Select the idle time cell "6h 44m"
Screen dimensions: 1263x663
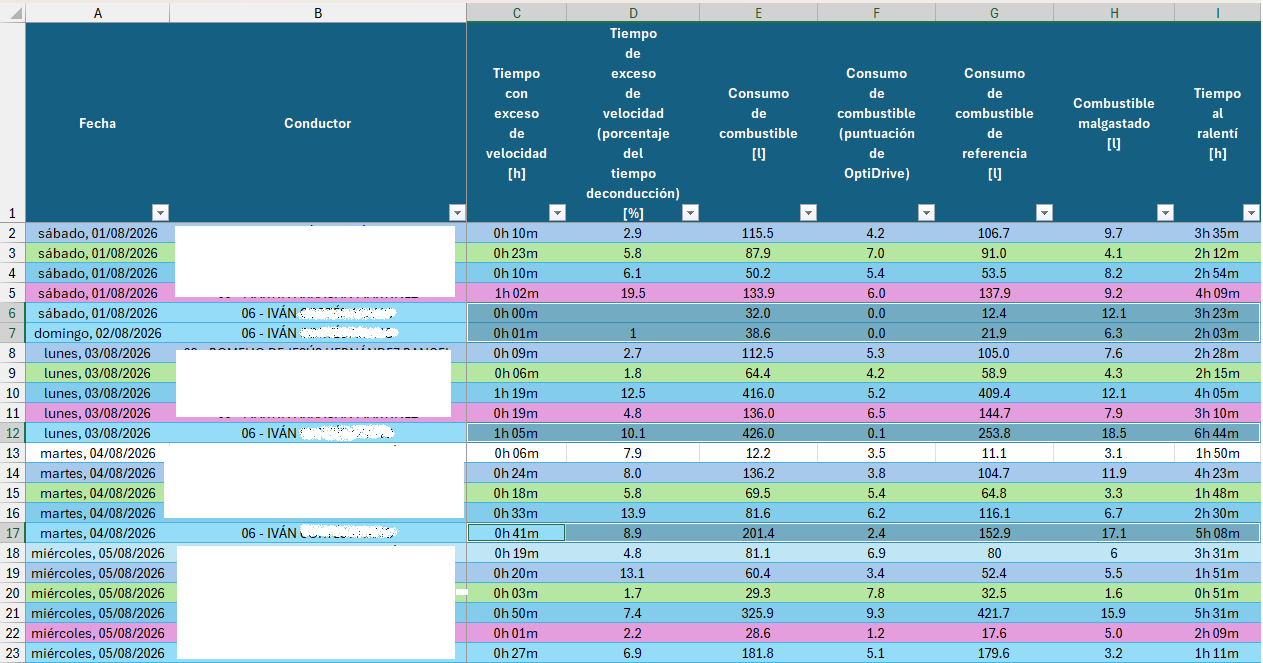coord(1217,433)
